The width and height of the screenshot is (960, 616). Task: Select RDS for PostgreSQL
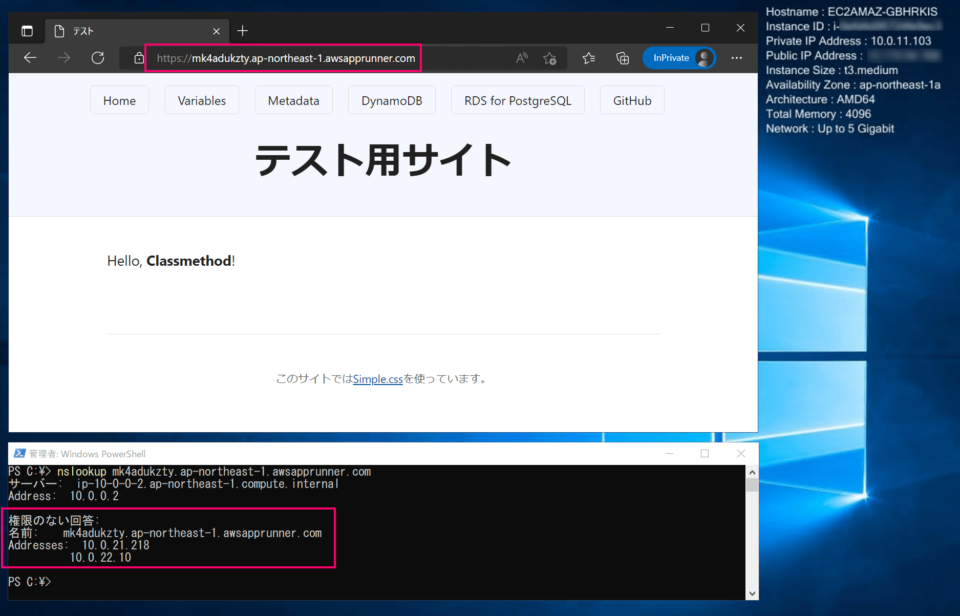click(517, 100)
